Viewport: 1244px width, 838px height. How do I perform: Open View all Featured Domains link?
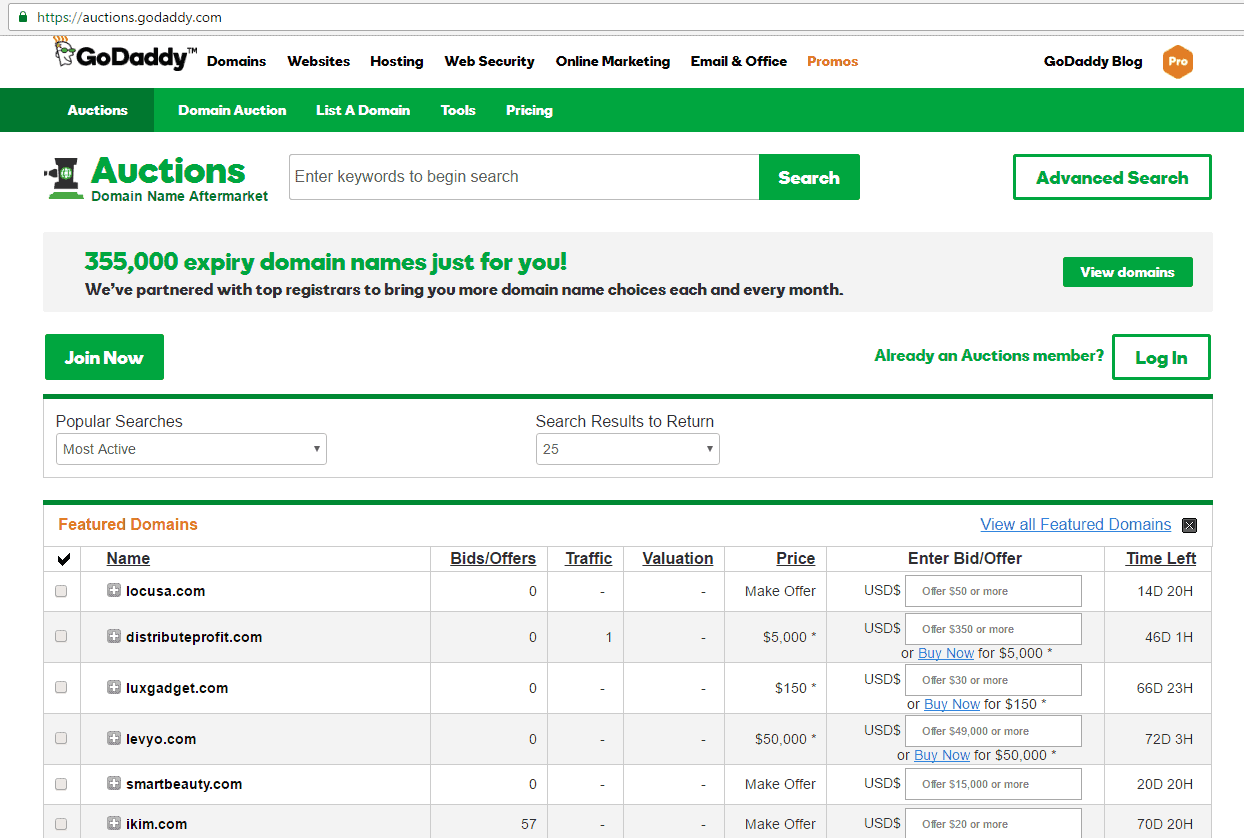[1075, 524]
